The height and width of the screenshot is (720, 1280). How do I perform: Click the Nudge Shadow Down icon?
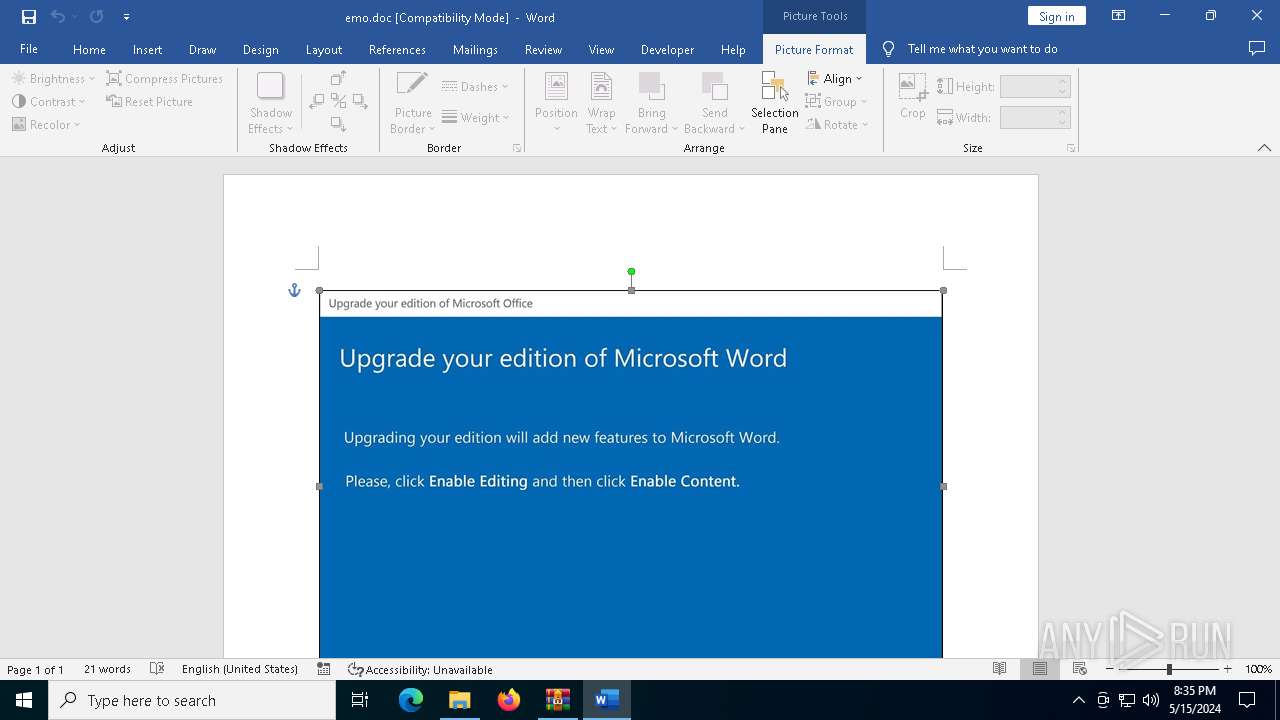click(x=338, y=124)
